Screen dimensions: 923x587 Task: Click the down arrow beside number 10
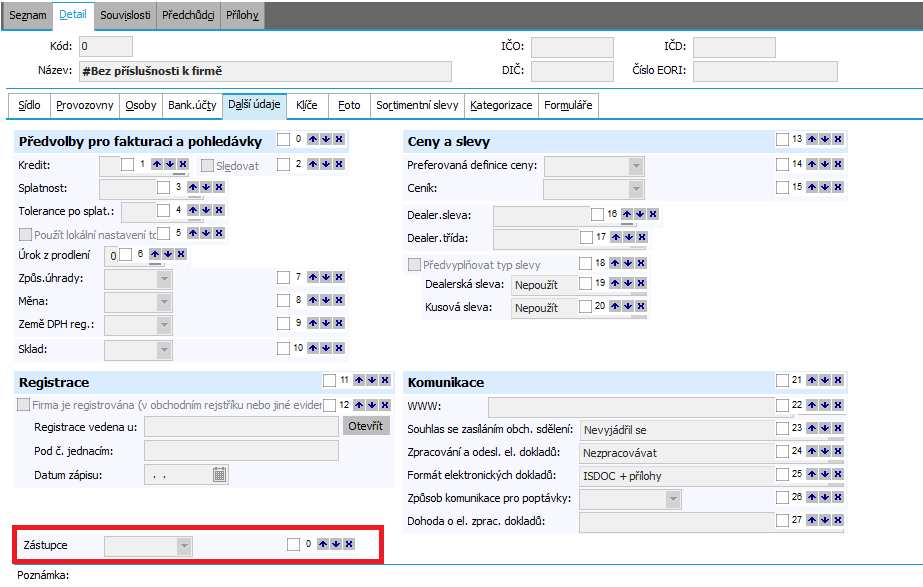coord(326,348)
